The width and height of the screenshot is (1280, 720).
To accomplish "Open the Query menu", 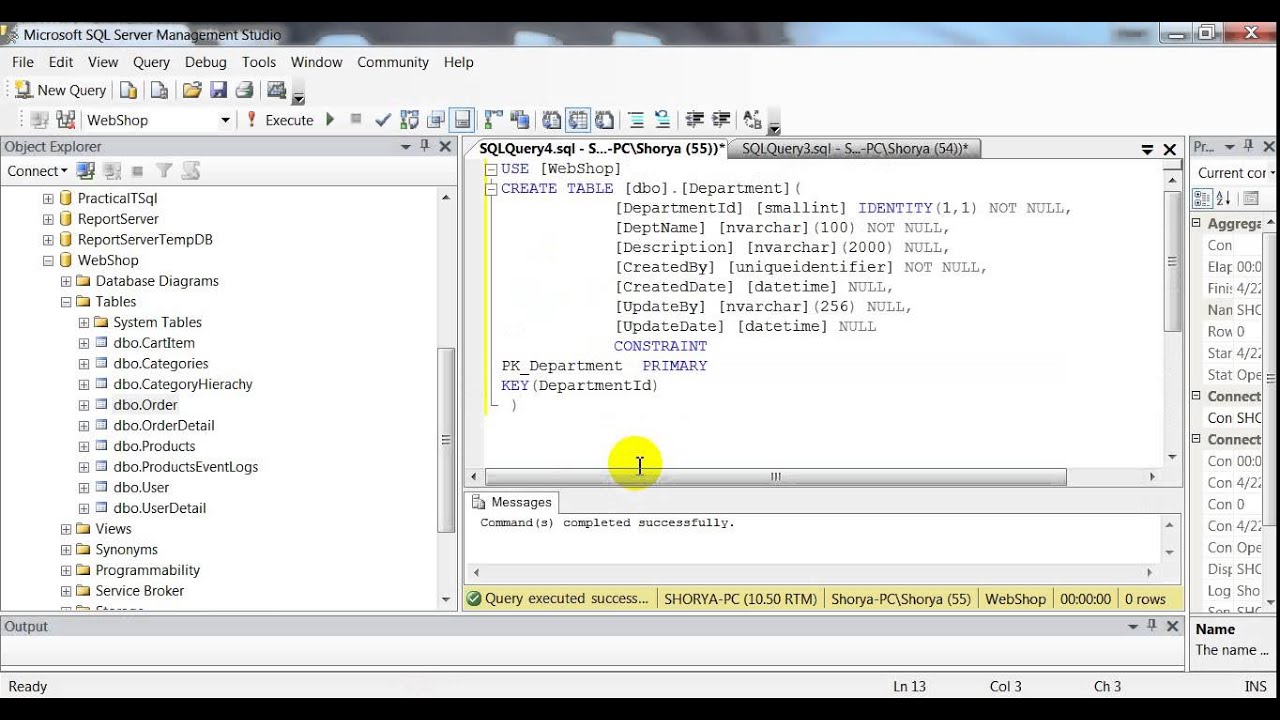I will [151, 62].
